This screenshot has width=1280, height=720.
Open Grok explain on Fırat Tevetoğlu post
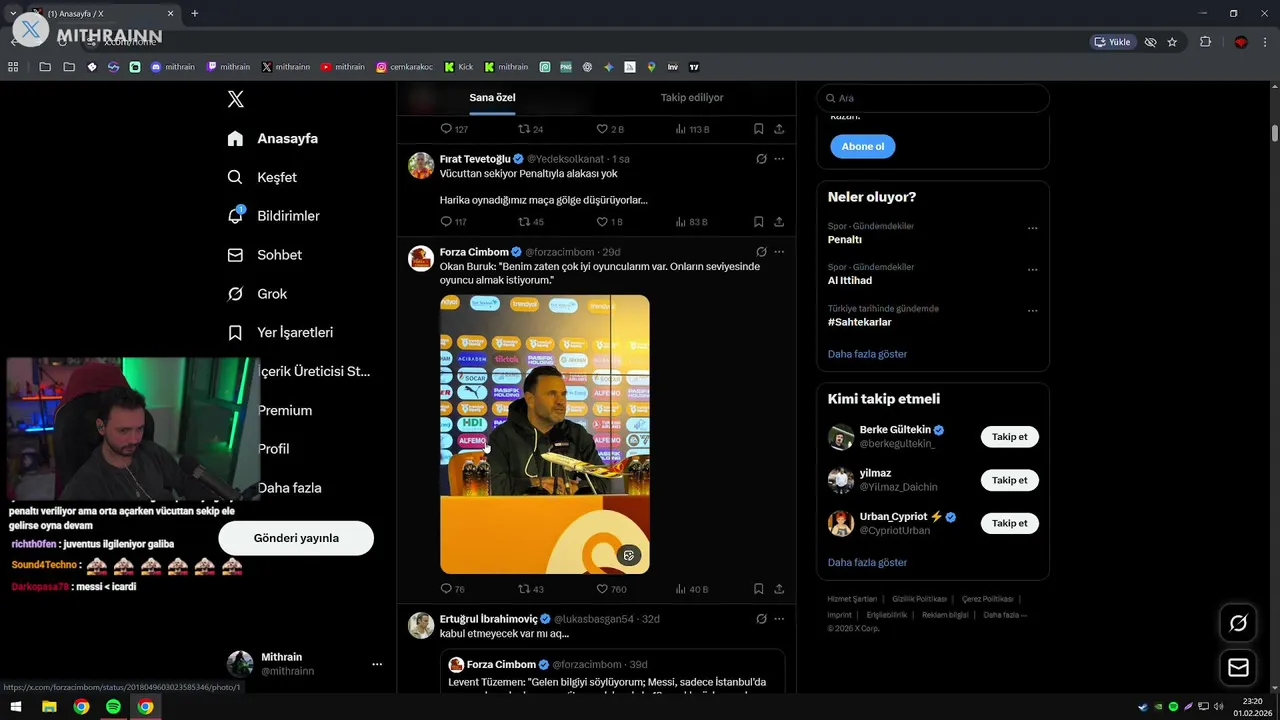(x=761, y=159)
